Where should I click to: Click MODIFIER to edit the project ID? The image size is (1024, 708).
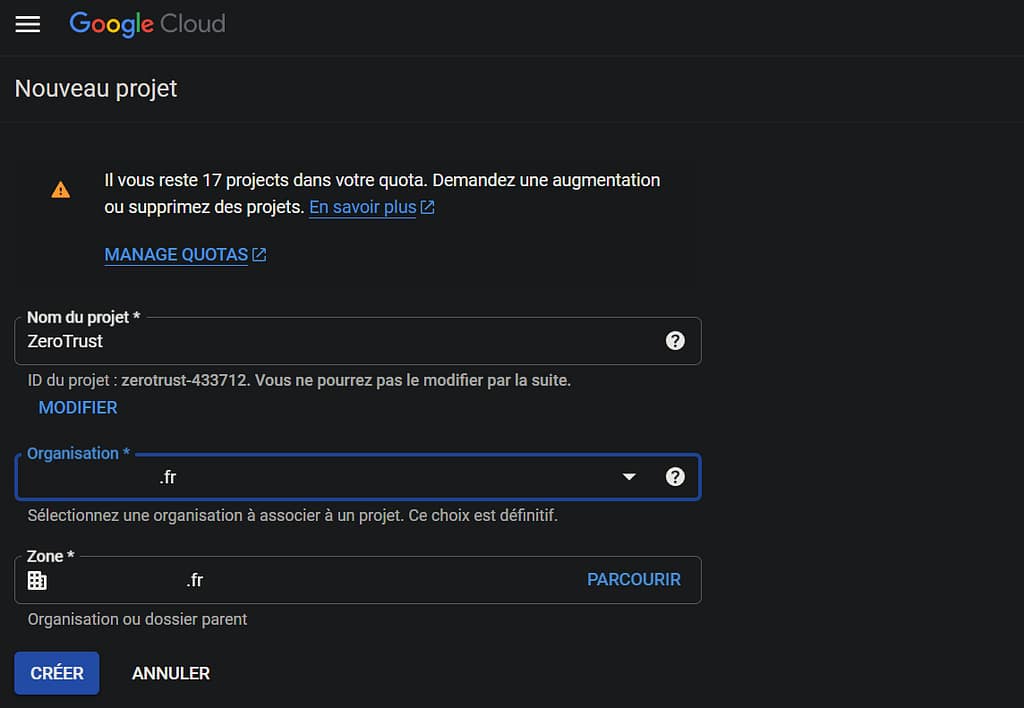[x=78, y=408]
